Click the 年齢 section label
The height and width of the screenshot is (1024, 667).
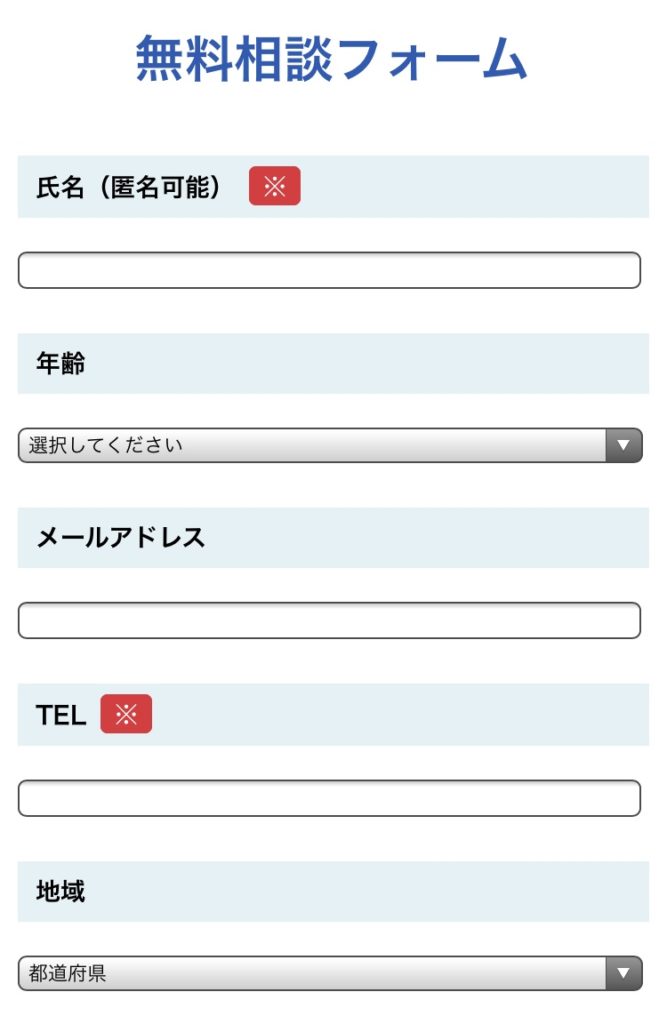(60, 363)
